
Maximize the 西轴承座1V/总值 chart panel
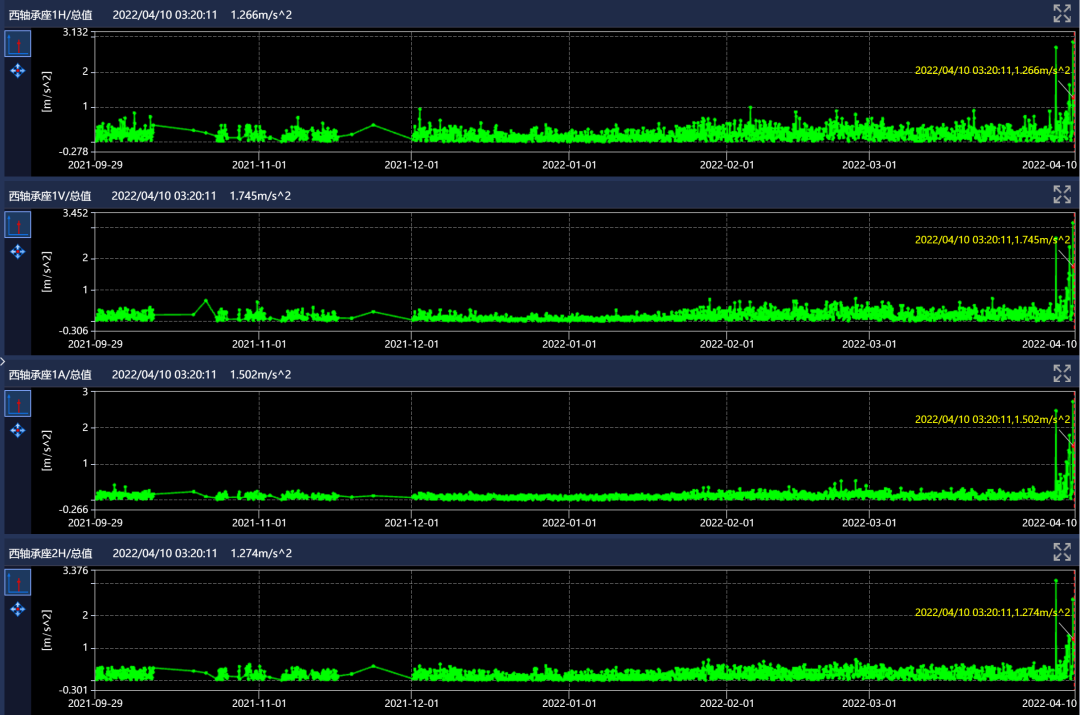point(1062,194)
